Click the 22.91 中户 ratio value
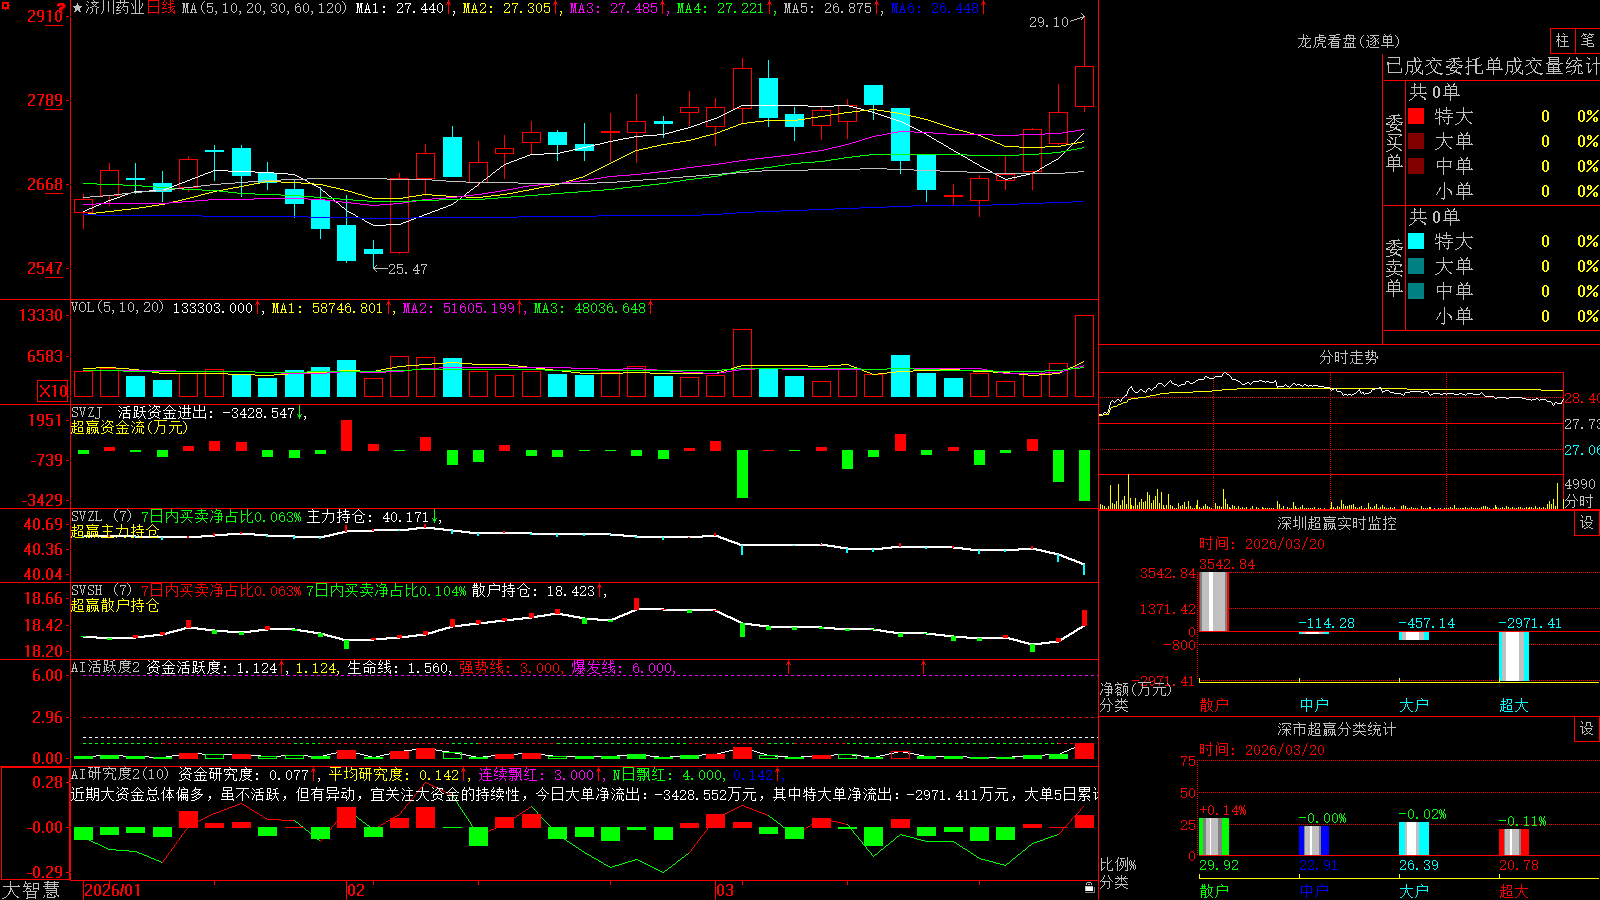Viewport: 1600px width, 900px height. (x=1318, y=865)
